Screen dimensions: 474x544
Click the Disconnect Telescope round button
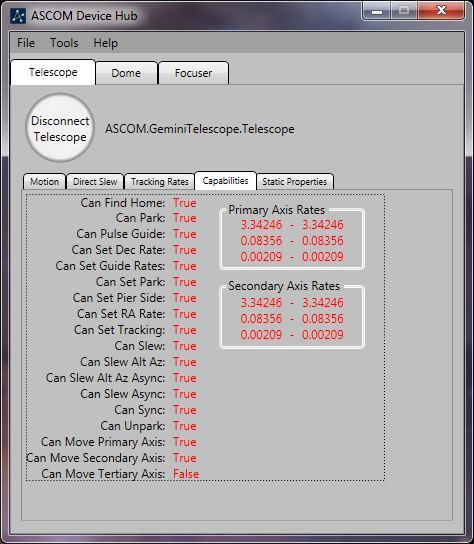tap(60, 128)
